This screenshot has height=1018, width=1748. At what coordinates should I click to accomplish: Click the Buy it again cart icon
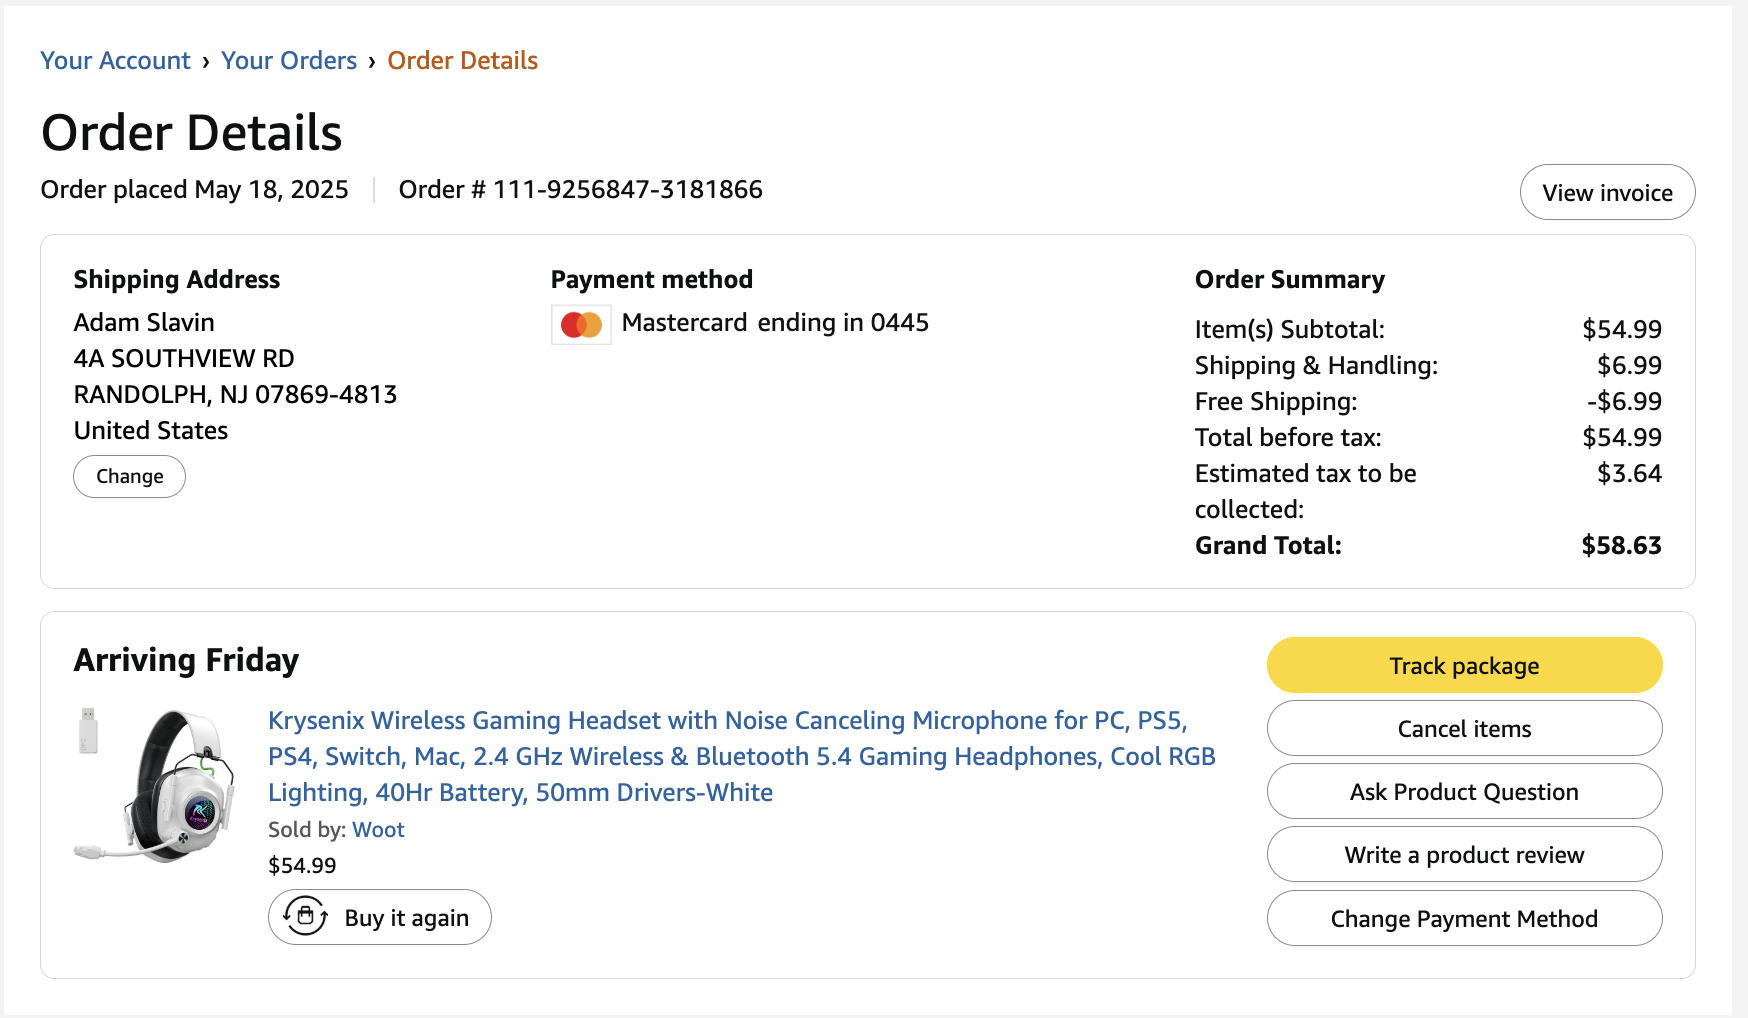tap(306, 916)
